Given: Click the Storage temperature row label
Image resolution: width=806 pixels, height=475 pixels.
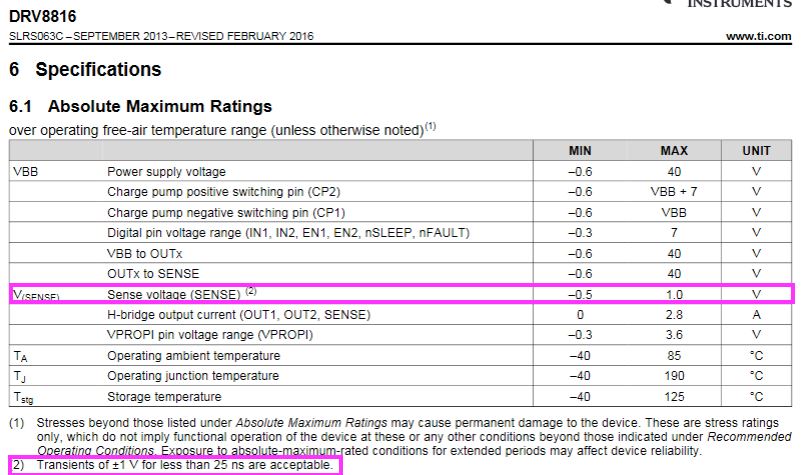Looking at the screenshot, I should pyautogui.click(x=164, y=396).
